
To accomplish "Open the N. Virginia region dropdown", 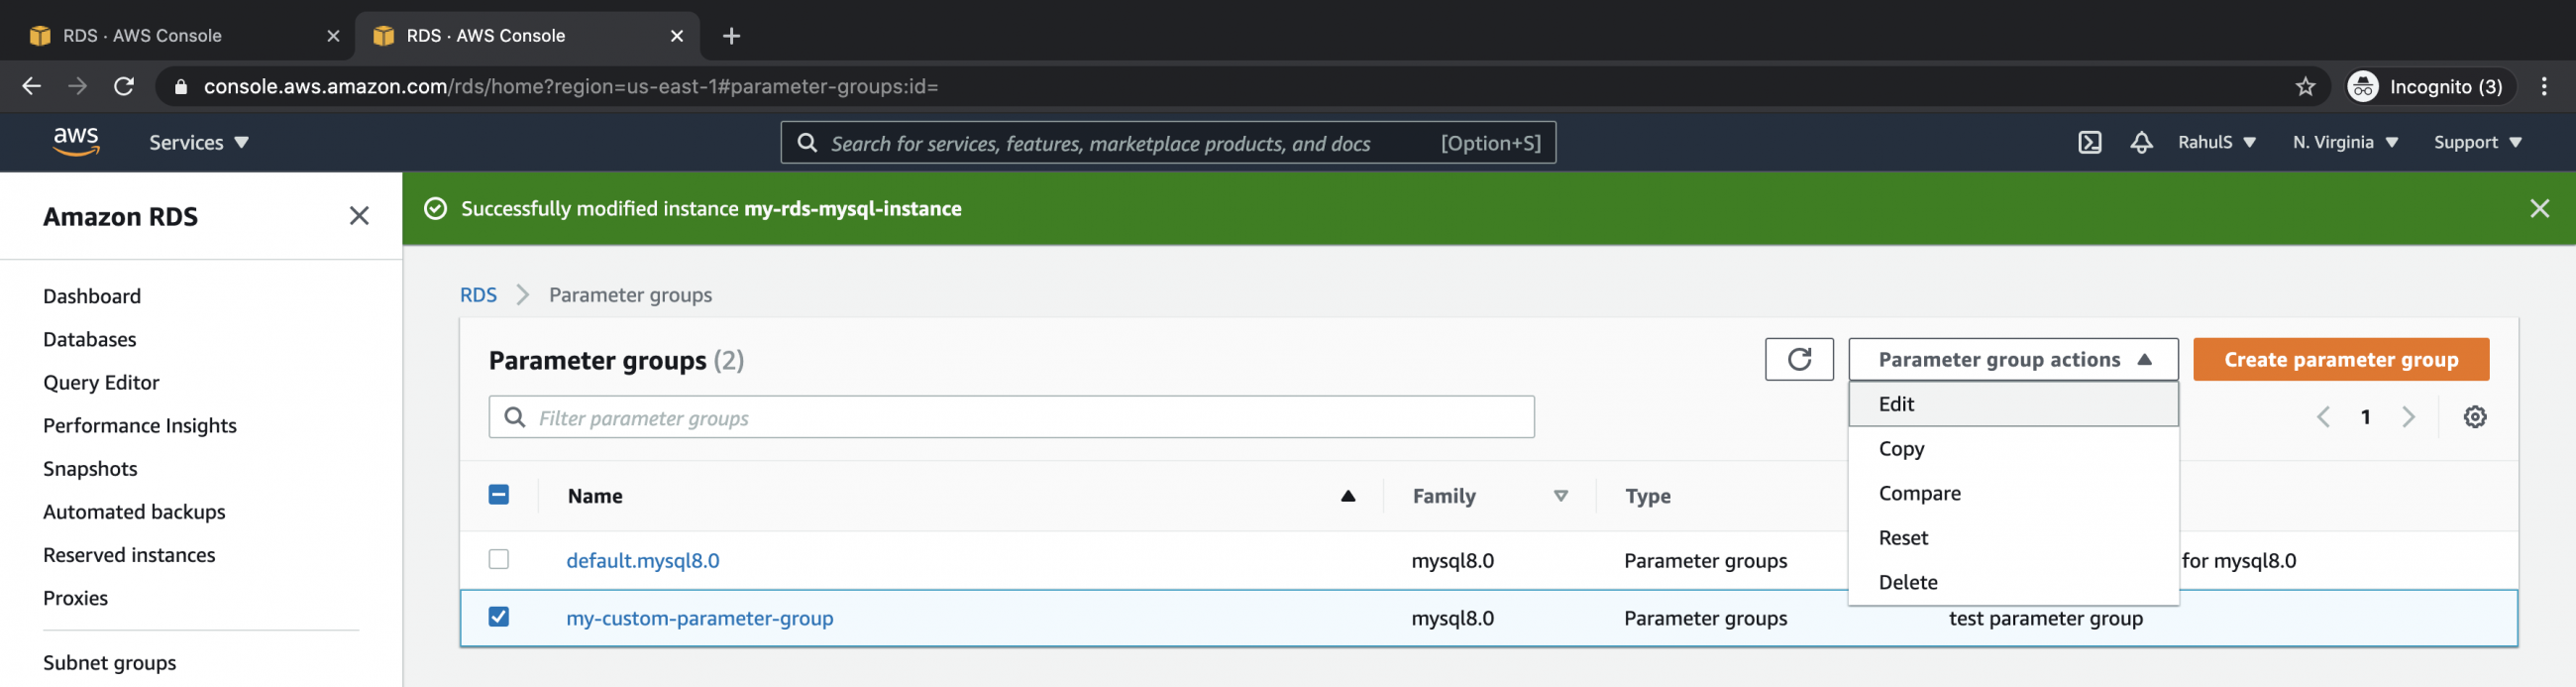I will [x=2344, y=142].
